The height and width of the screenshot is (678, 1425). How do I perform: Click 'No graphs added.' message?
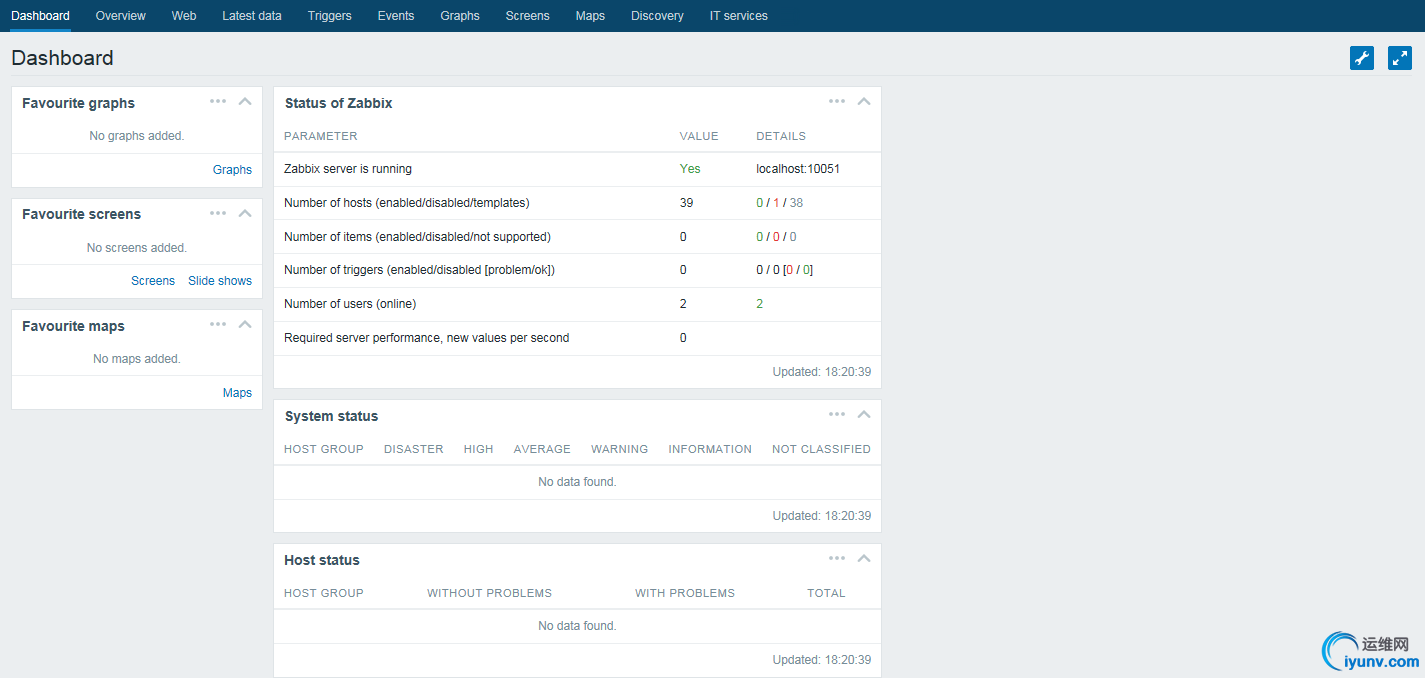click(137, 136)
